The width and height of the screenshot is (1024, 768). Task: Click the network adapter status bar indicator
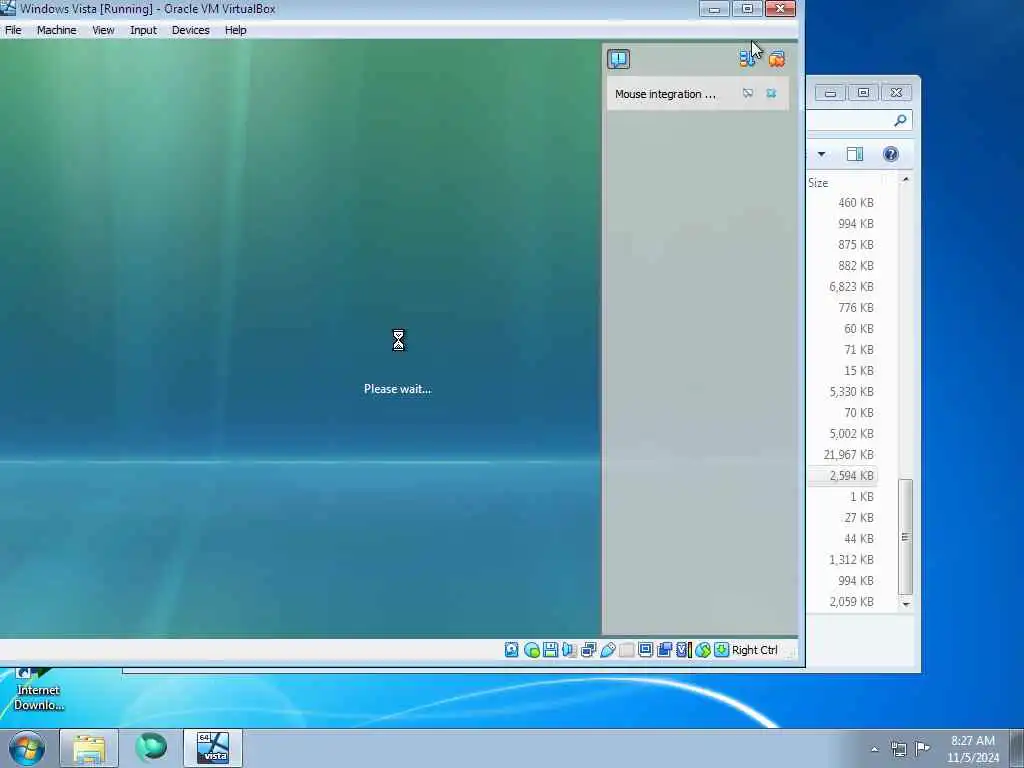point(588,650)
